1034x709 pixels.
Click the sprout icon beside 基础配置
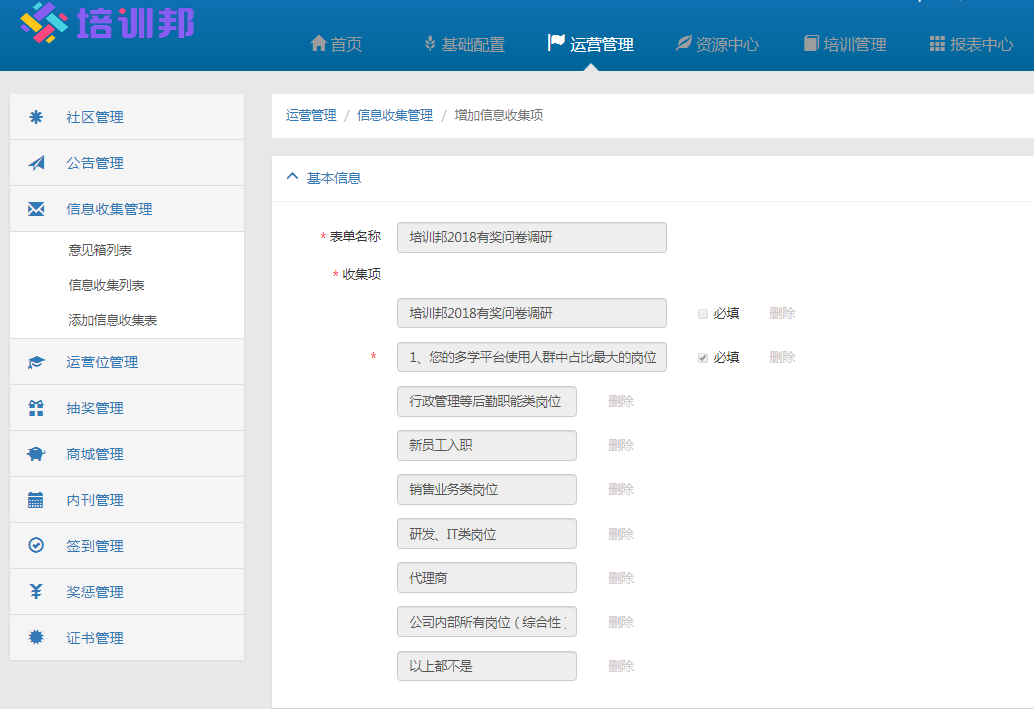(430, 44)
